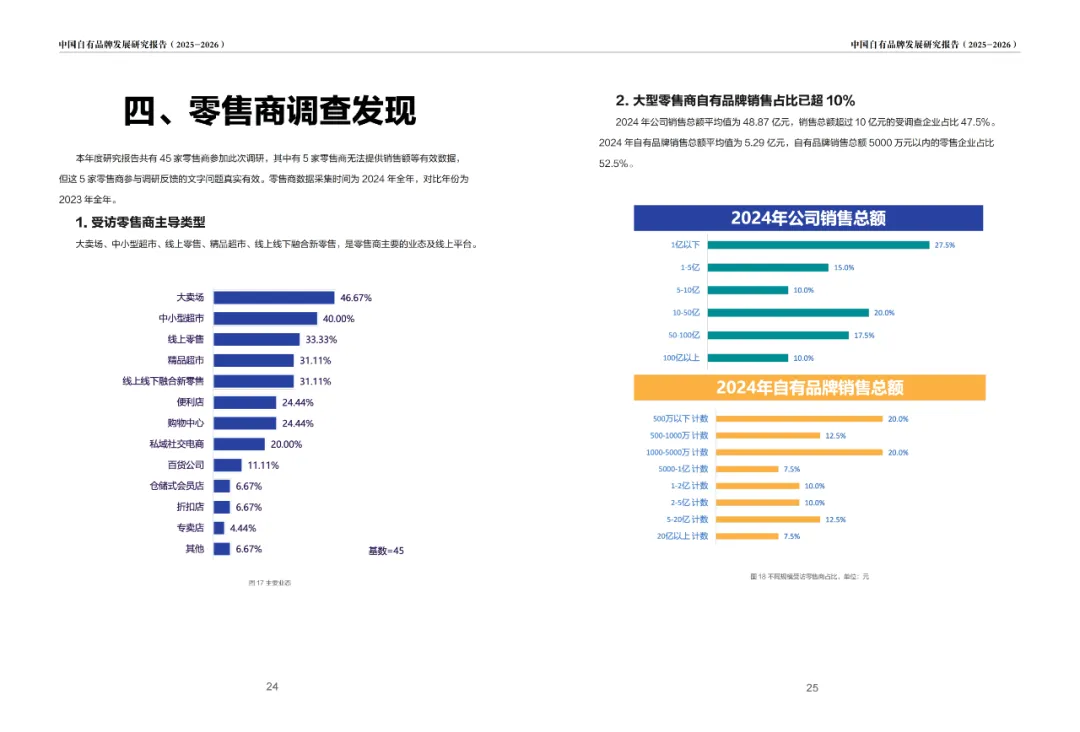Image resolution: width=1080 pixels, height=732 pixels.
Task: Click the 大卖场 bar label
Action: [x=190, y=297]
